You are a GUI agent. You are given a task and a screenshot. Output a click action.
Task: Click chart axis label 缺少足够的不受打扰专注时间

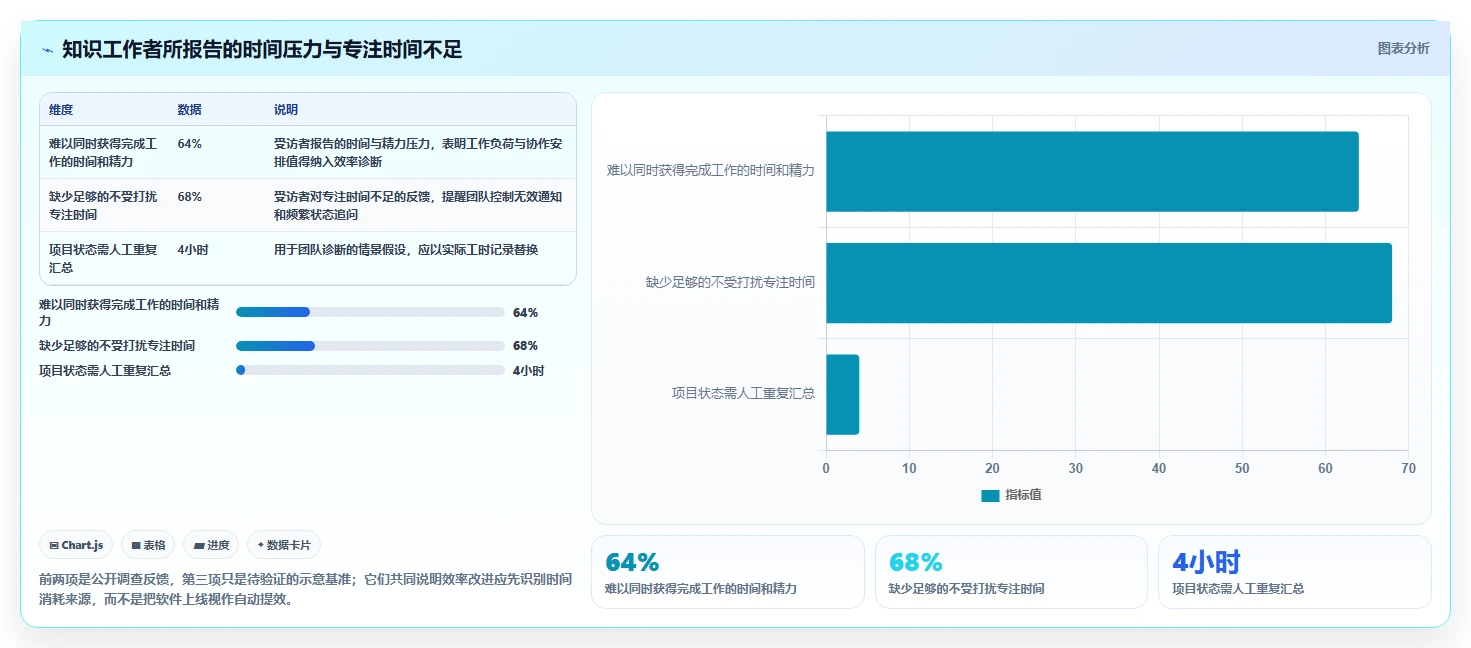coord(730,283)
